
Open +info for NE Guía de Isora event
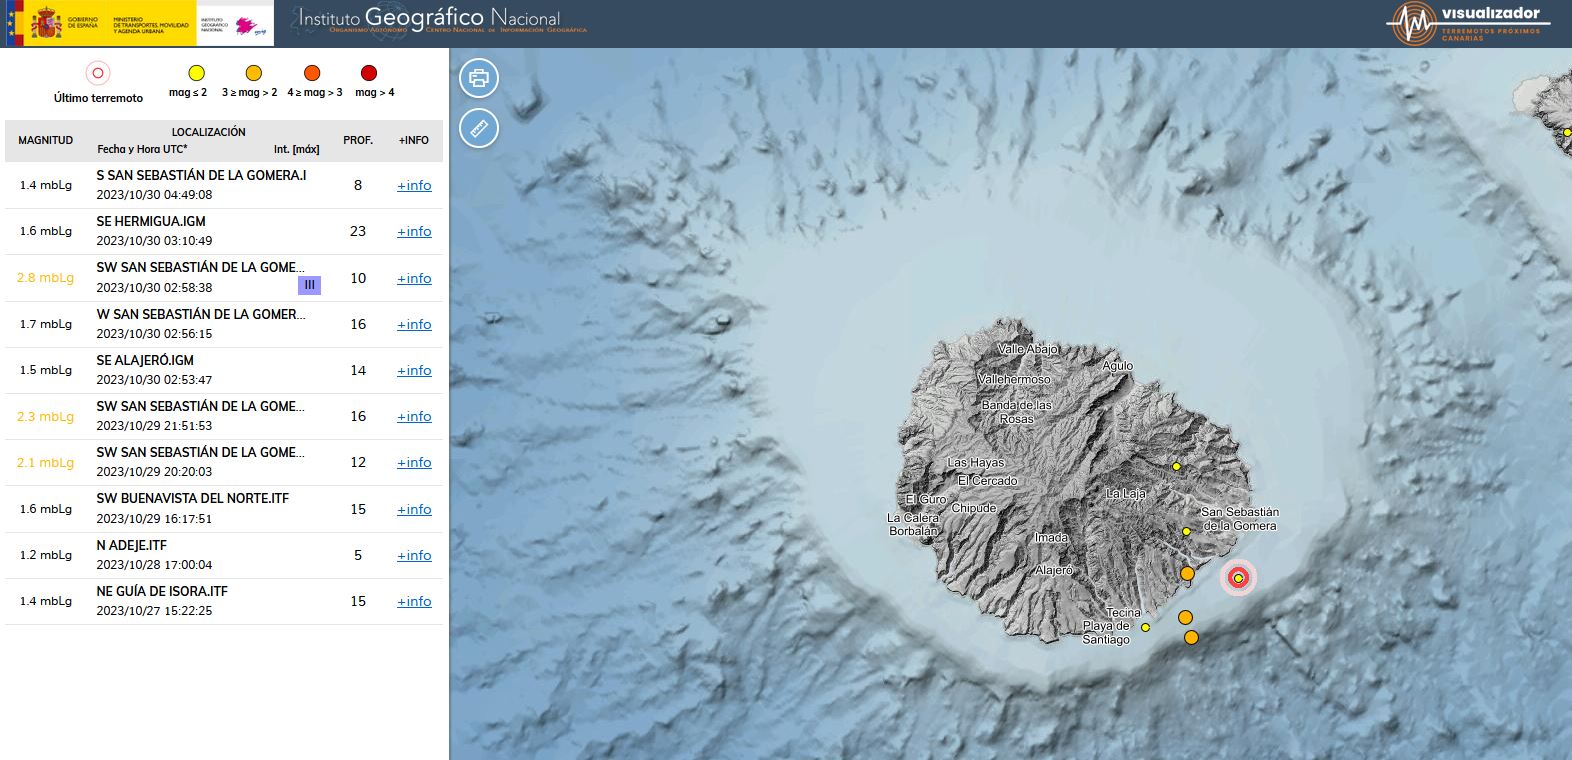pyautogui.click(x=414, y=601)
